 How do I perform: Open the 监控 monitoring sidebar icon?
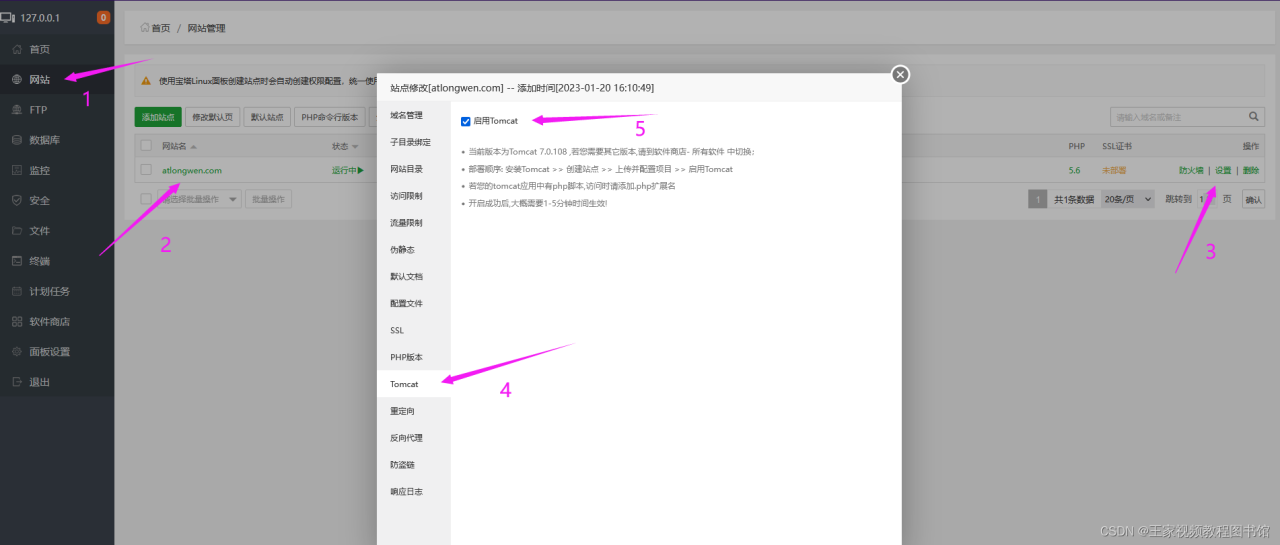pyautogui.click(x=17, y=170)
